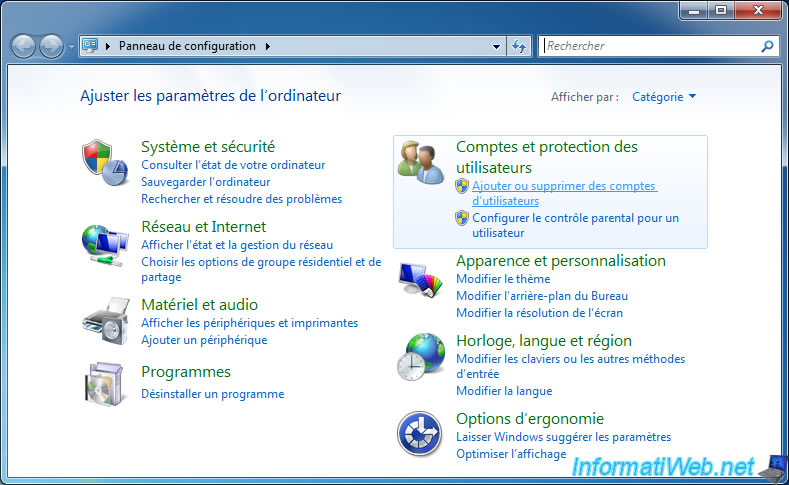Click Ajouter un périphérique
The image size is (789, 485).
204,340
